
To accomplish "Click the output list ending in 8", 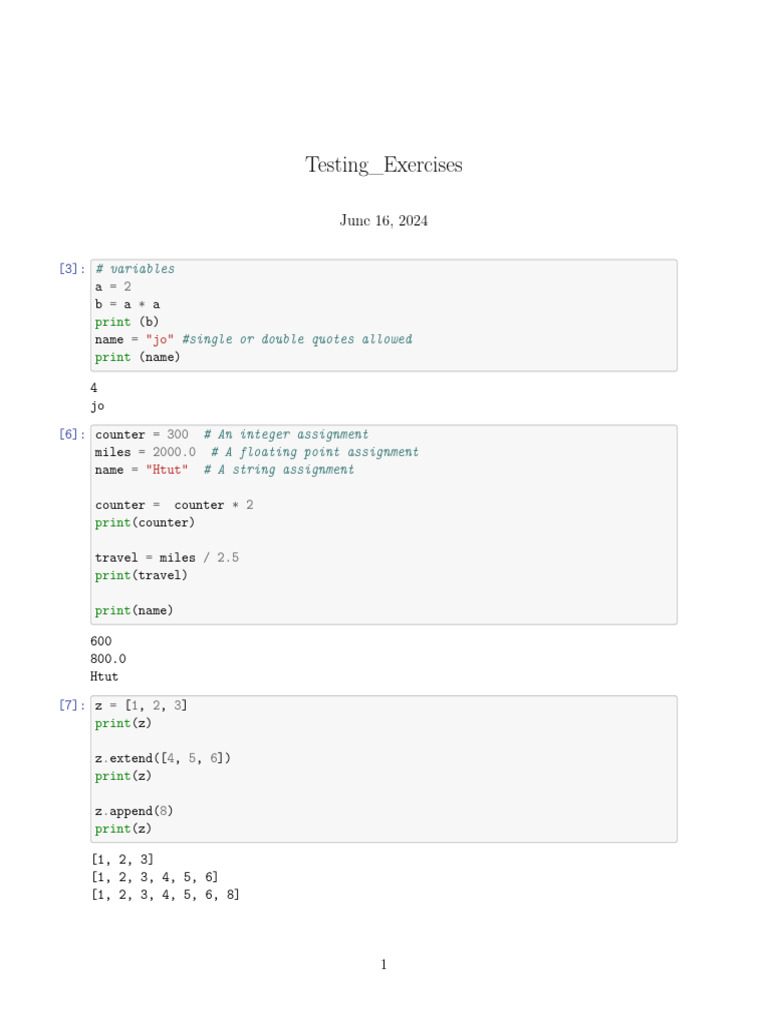I will point(165,895).
